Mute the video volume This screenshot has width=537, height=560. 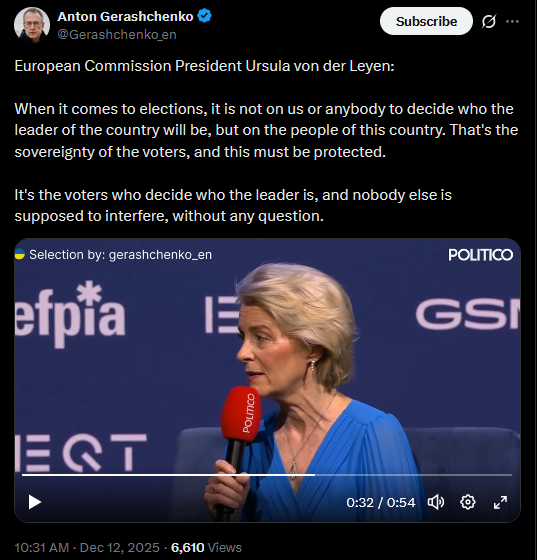436,502
